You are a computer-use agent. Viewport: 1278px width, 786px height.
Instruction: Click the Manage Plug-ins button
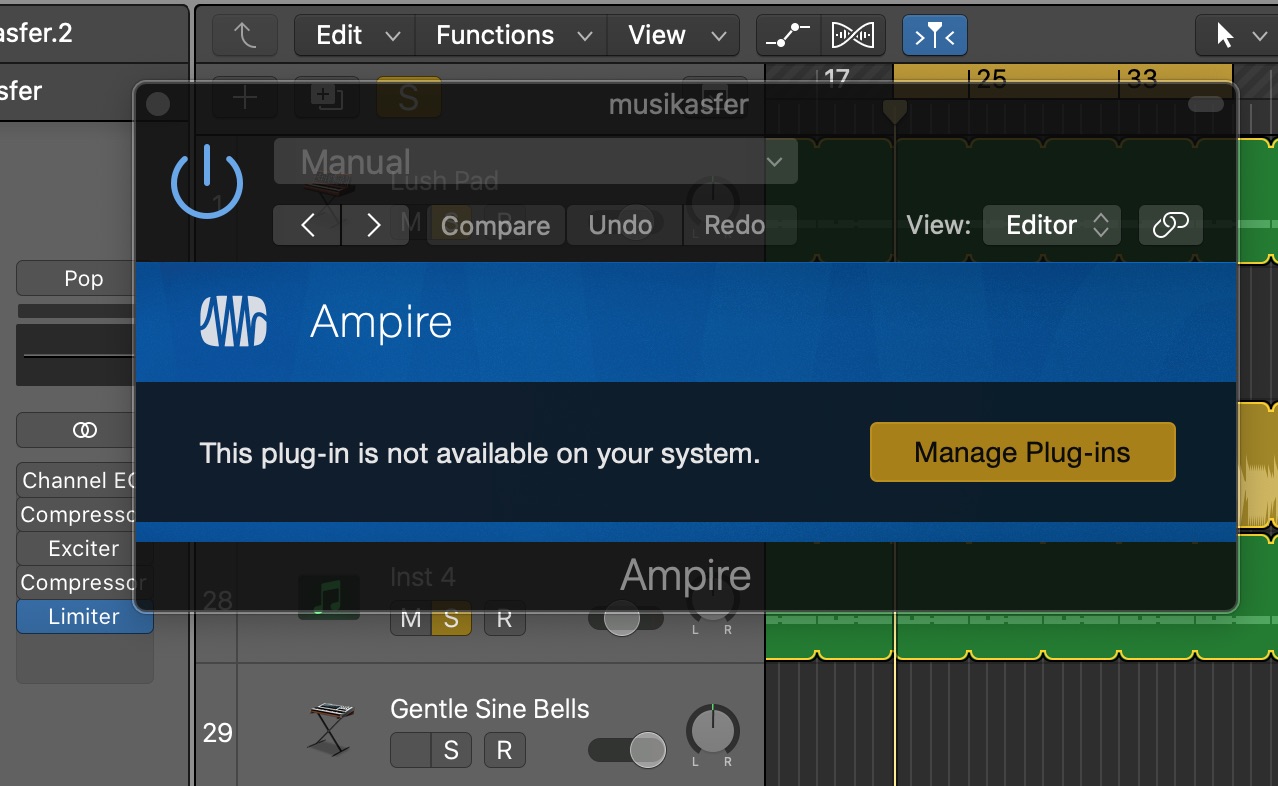pyautogui.click(x=1022, y=452)
